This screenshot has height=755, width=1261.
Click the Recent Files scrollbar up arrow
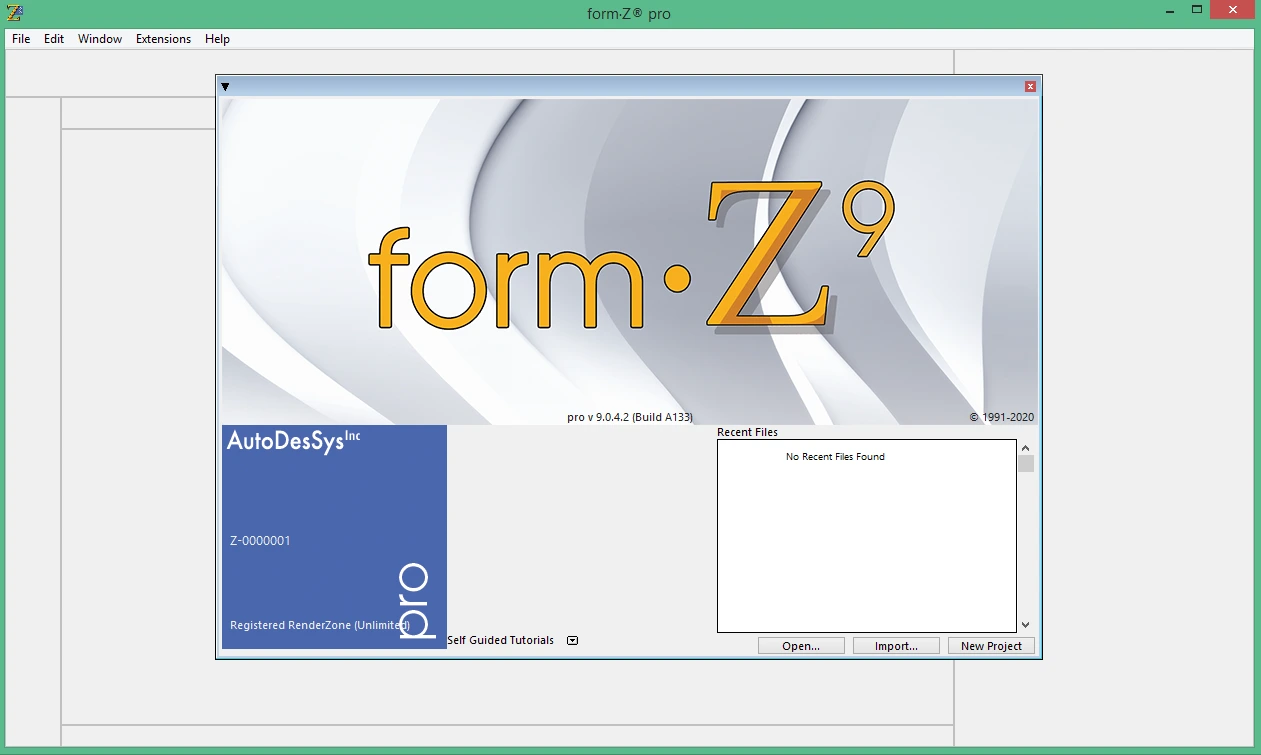click(1026, 448)
